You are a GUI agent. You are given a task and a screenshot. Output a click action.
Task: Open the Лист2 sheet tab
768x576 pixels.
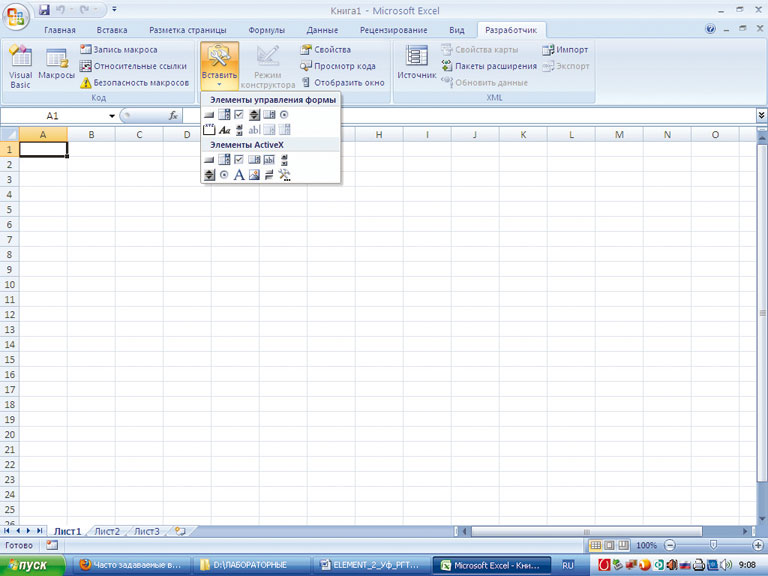[107, 531]
